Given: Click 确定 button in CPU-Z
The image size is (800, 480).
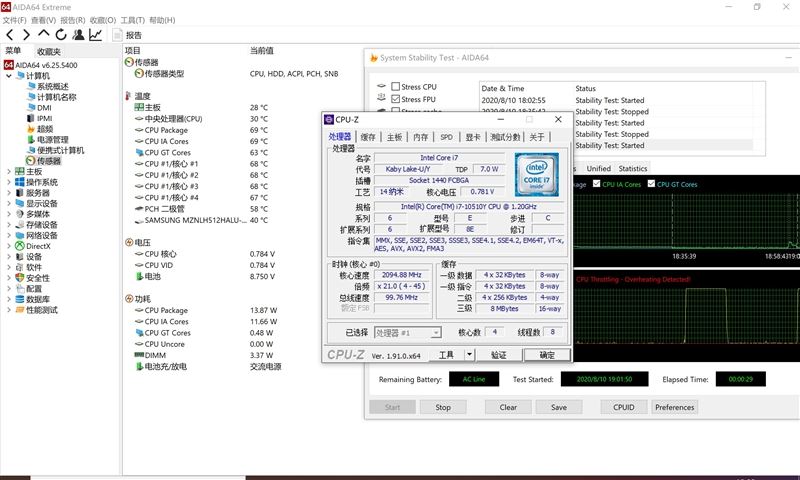Looking at the screenshot, I should [x=547, y=355].
